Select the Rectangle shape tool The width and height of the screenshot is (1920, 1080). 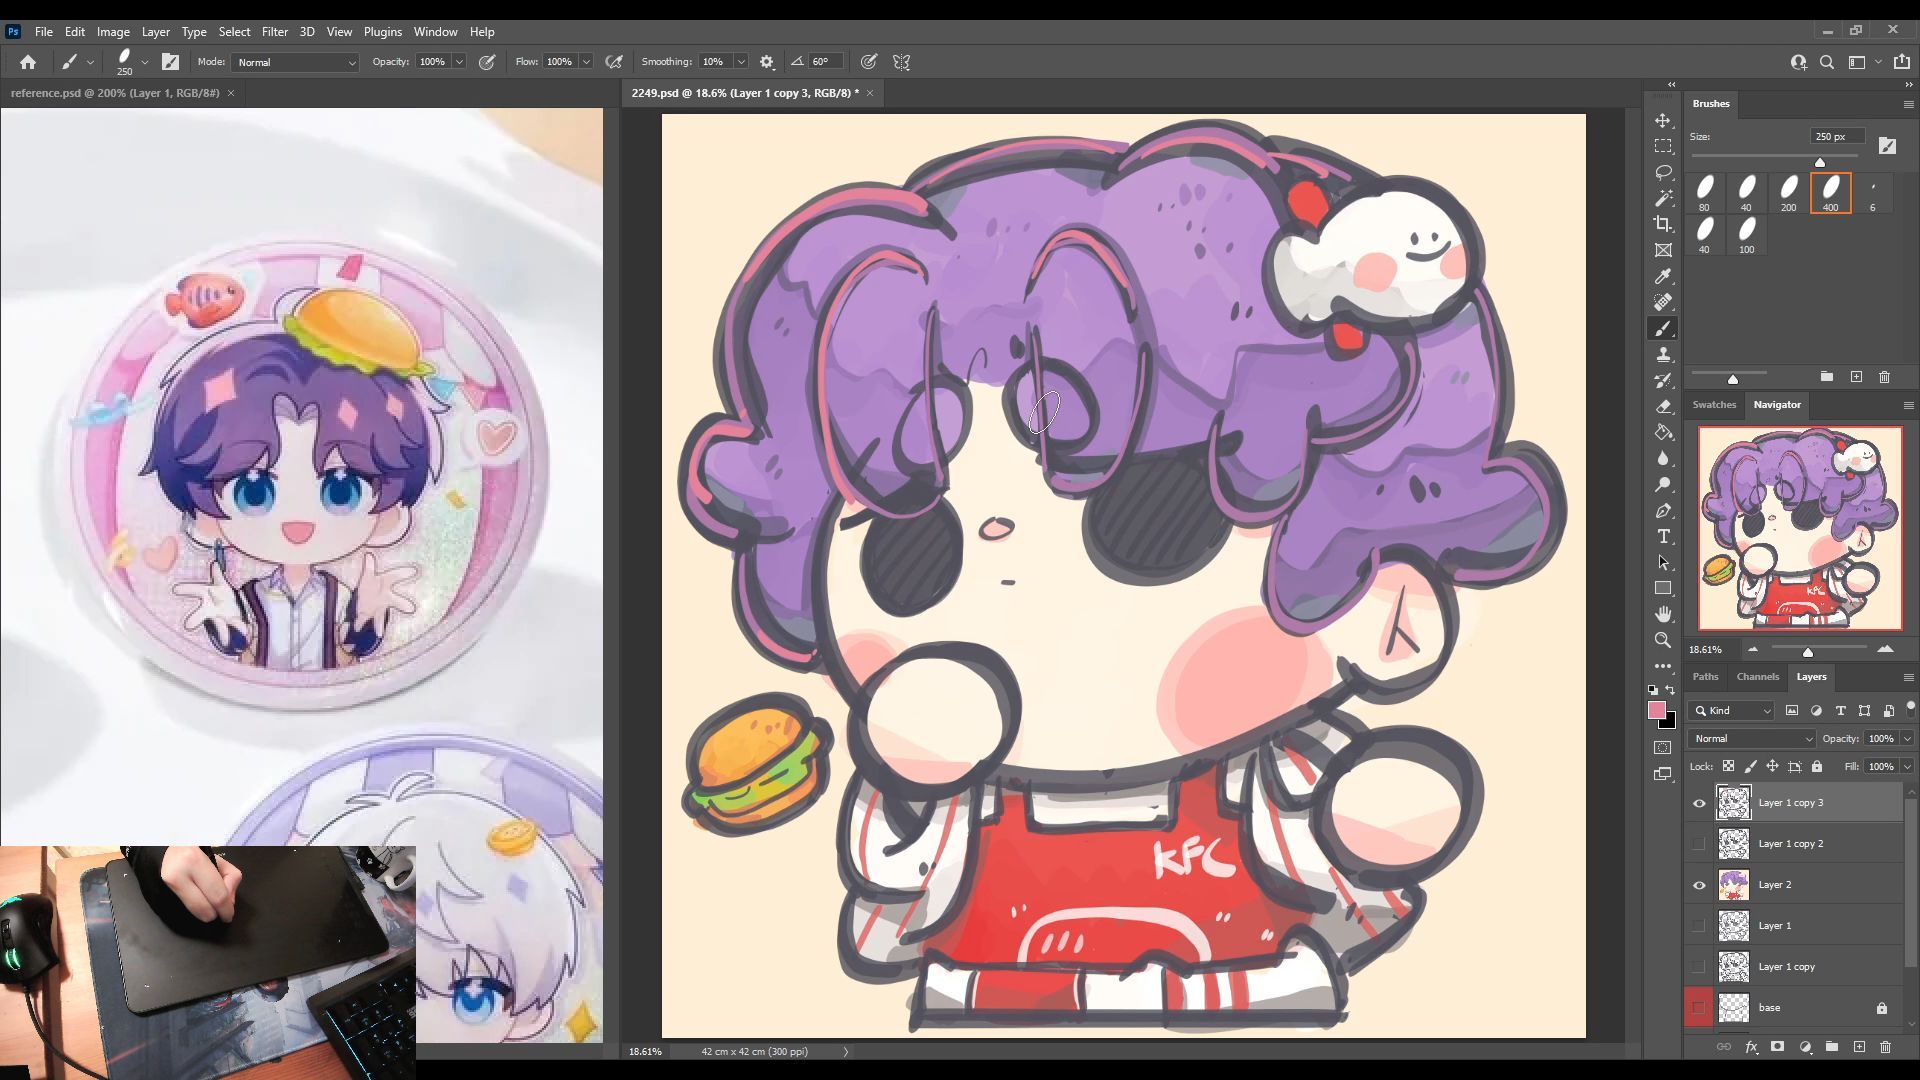click(x=1663, y=588)
